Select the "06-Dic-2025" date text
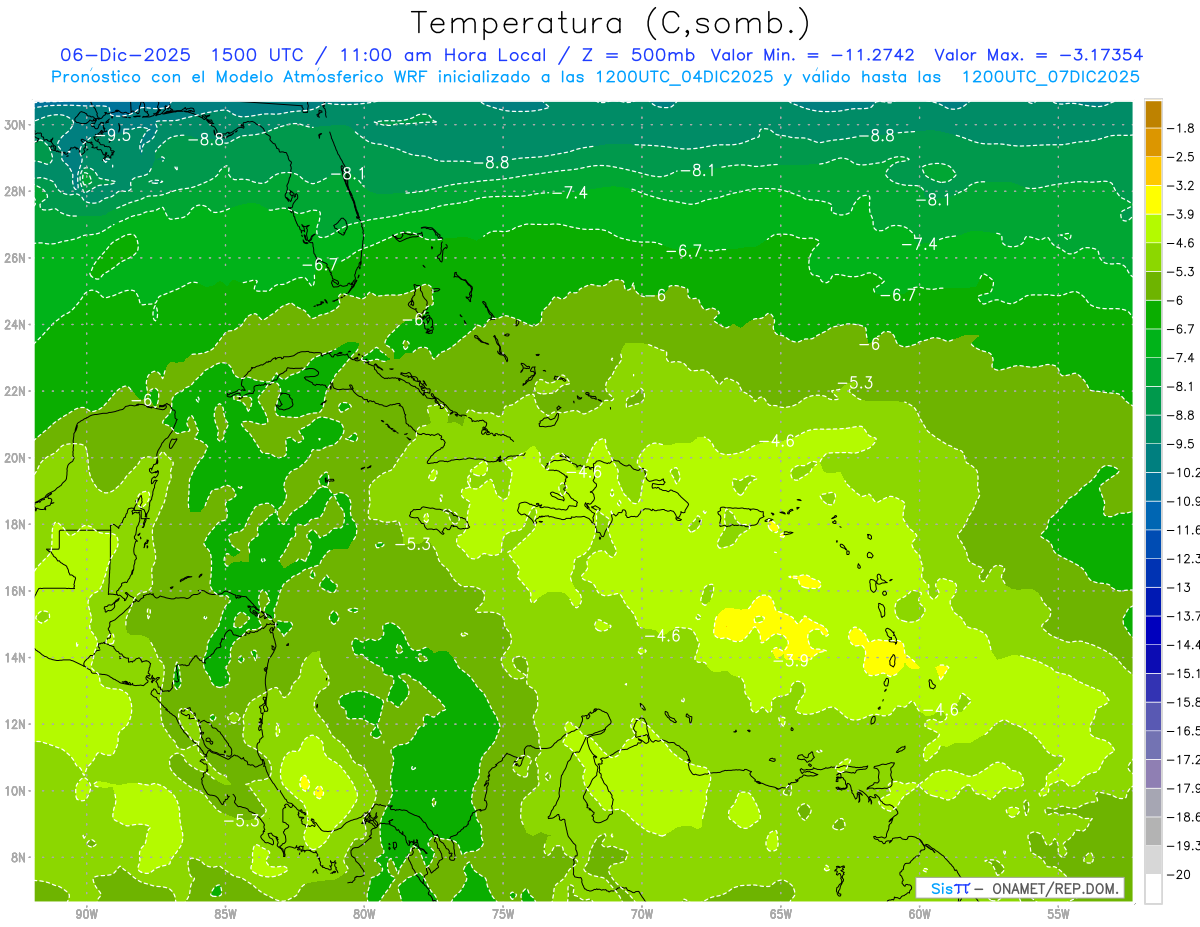This screenshot has width=1200, height=927. pyautogui.click(x=125, y=55)
